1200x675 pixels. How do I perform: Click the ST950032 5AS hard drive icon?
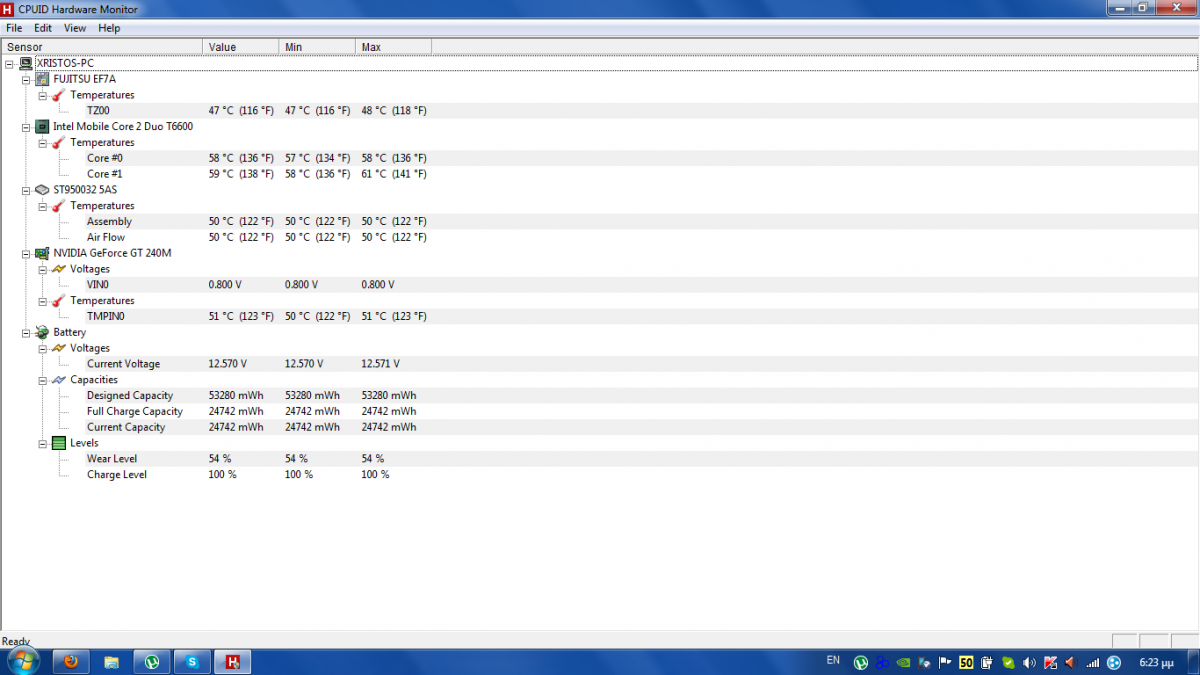[42, 190]
